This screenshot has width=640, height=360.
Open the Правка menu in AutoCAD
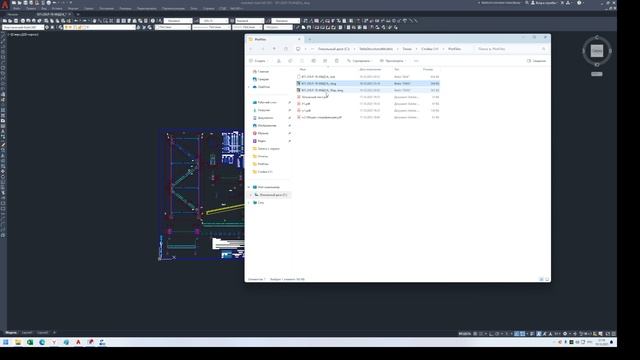tap(31, 8)
